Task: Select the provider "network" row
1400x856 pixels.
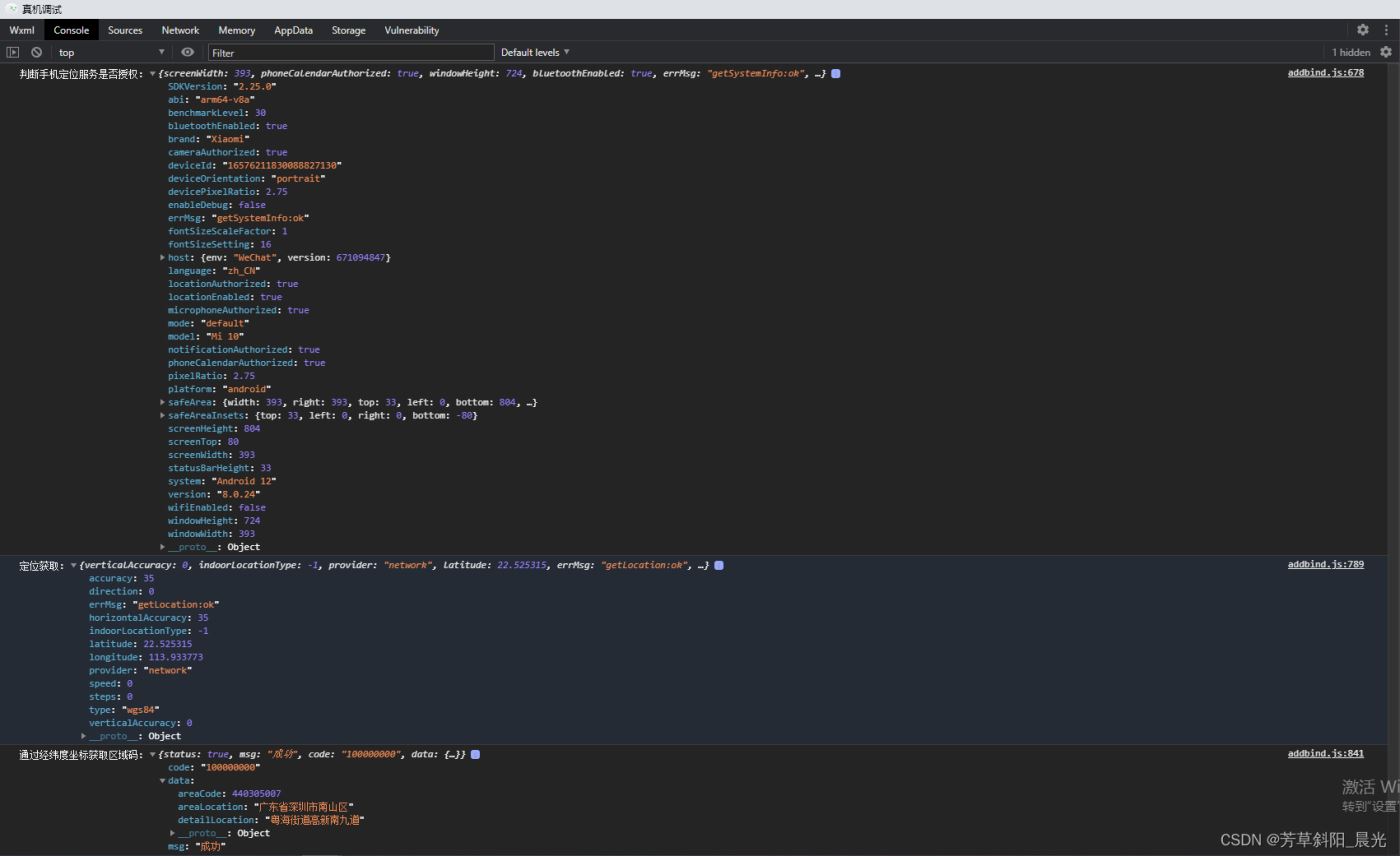Action: (x=140, y=670)
